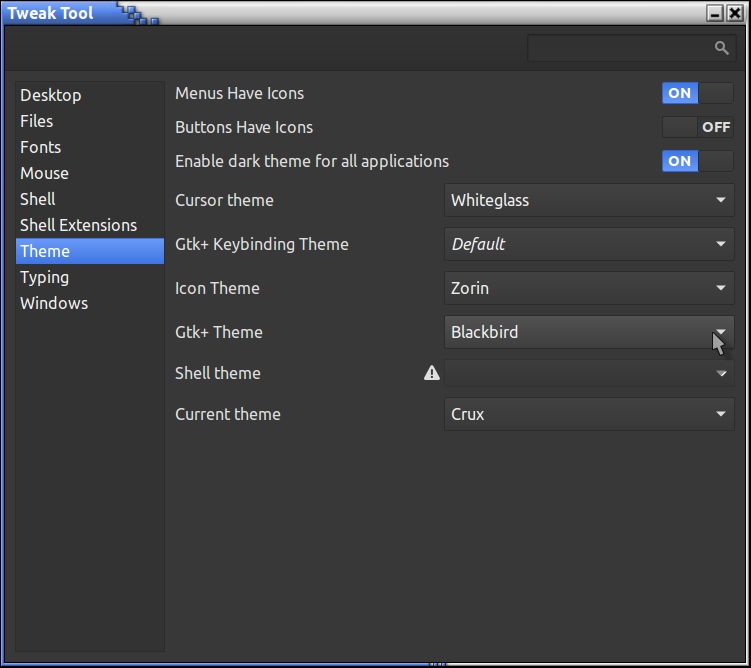Screen dimensions: 751x668
Task: Toggle Menus Have Icons switch off
Action: coord(697,93)
